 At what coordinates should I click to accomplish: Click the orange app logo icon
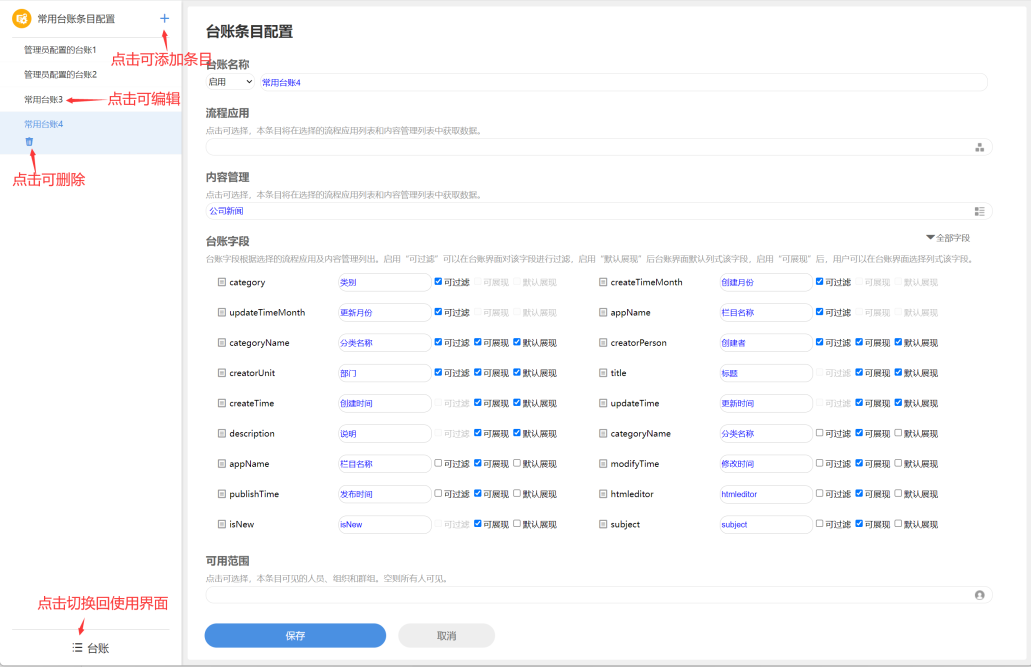(21, 19)
